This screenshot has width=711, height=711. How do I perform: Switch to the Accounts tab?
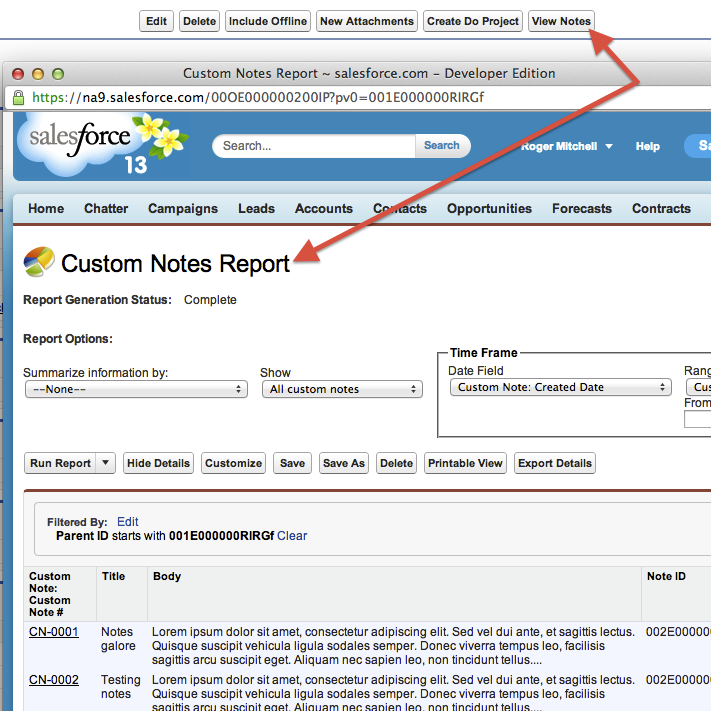coord(324,209)
